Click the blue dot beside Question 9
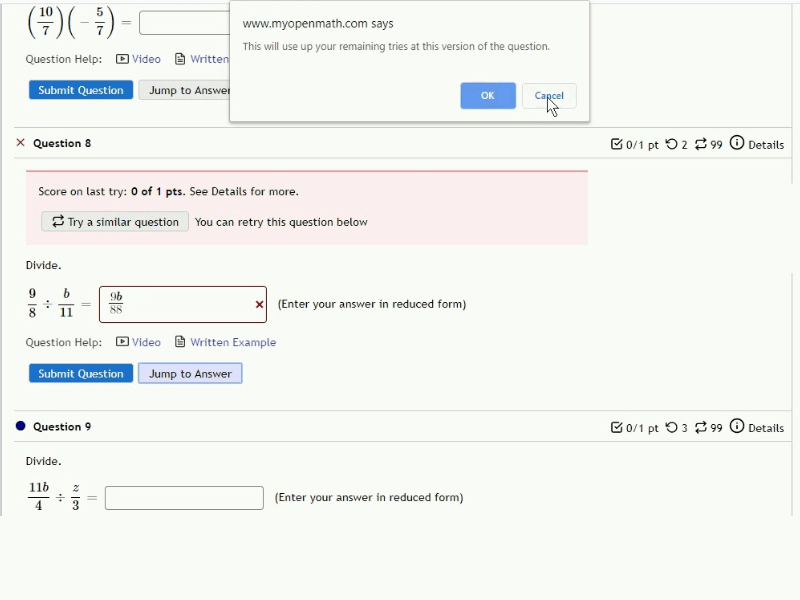The height and width of the screenshot is (600, 800). (21, 426)
